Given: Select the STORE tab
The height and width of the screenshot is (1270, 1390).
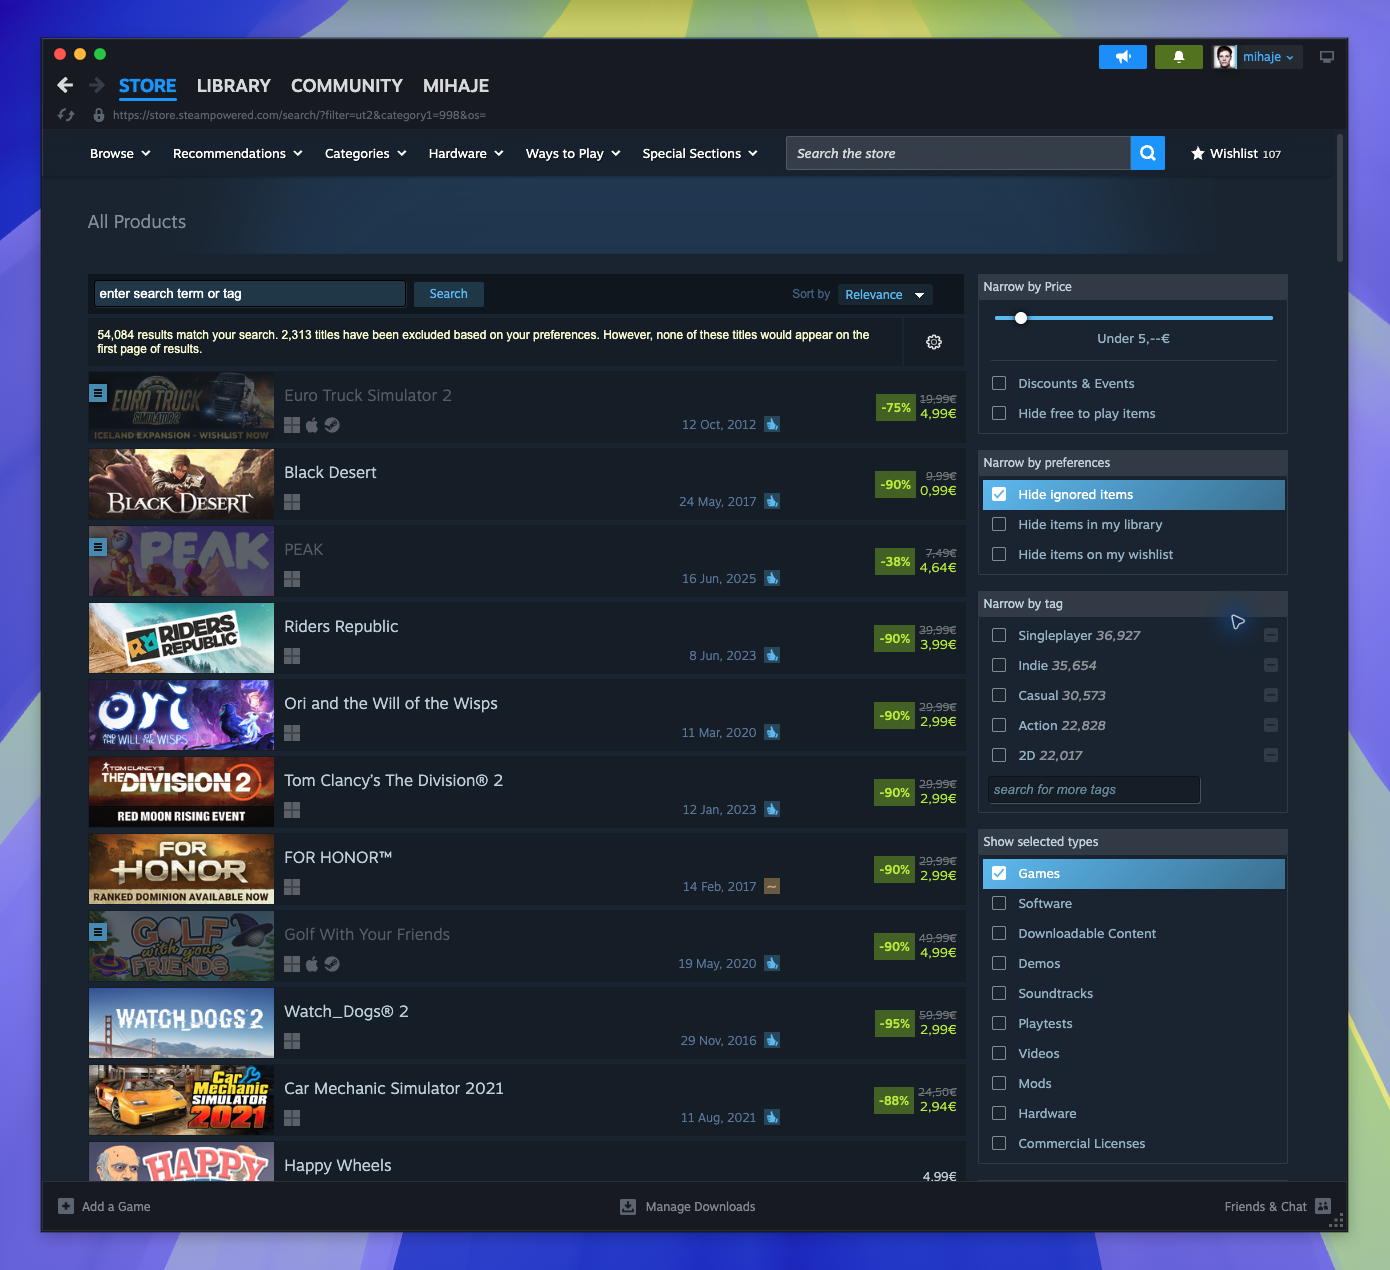Looking at the screenshot, I should 148,86.
